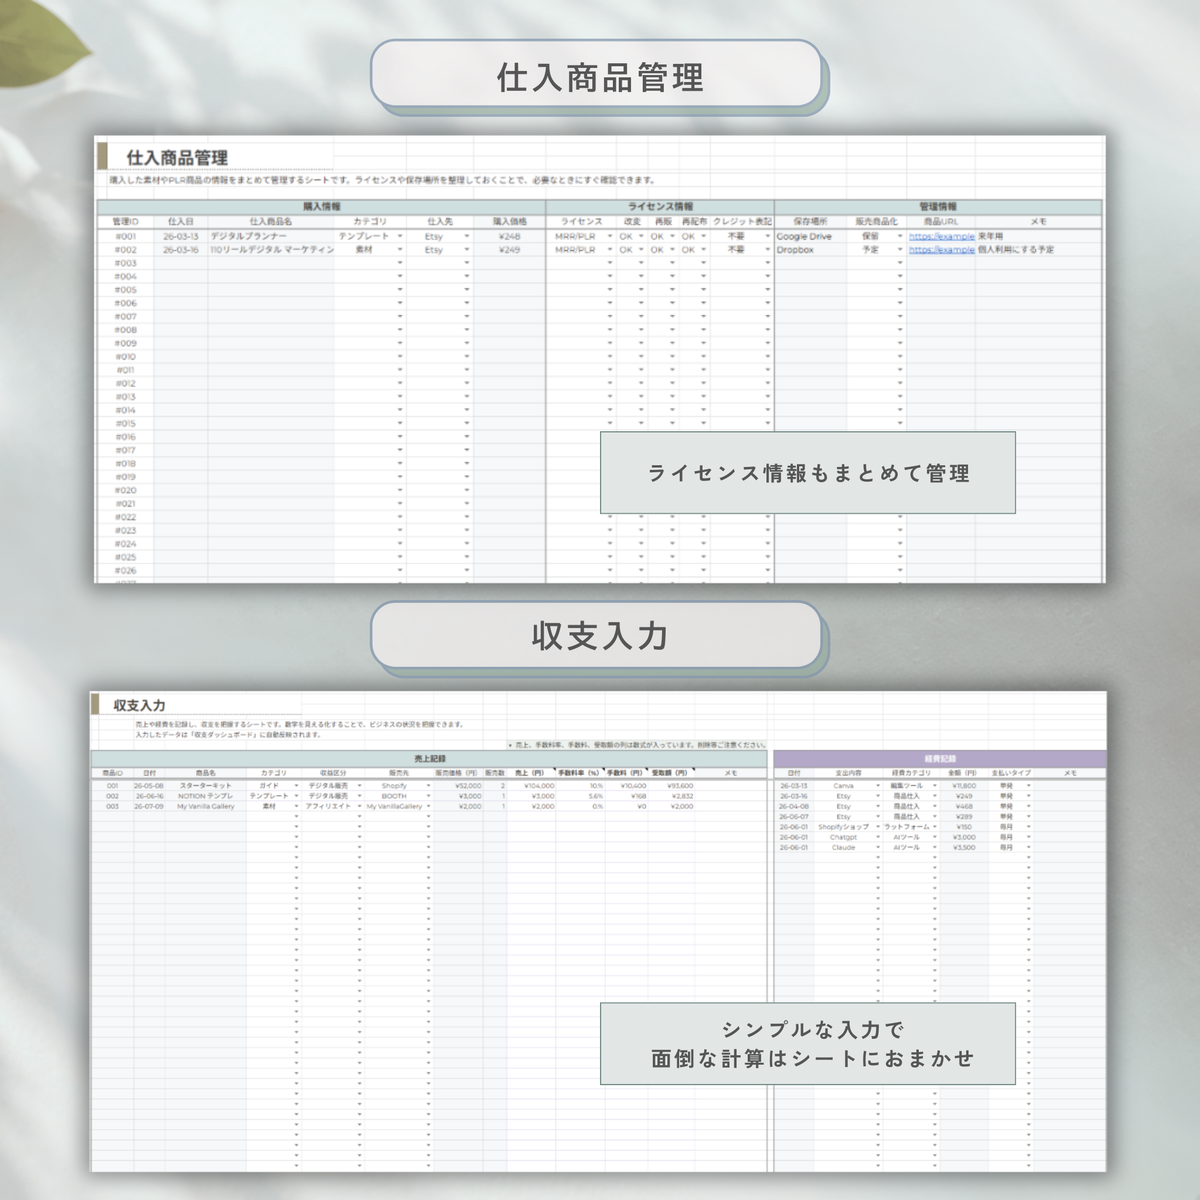The image size is (1200, 1200).
Task: Open the 編集ツール expense category dropdown
Action: (935, 786)
